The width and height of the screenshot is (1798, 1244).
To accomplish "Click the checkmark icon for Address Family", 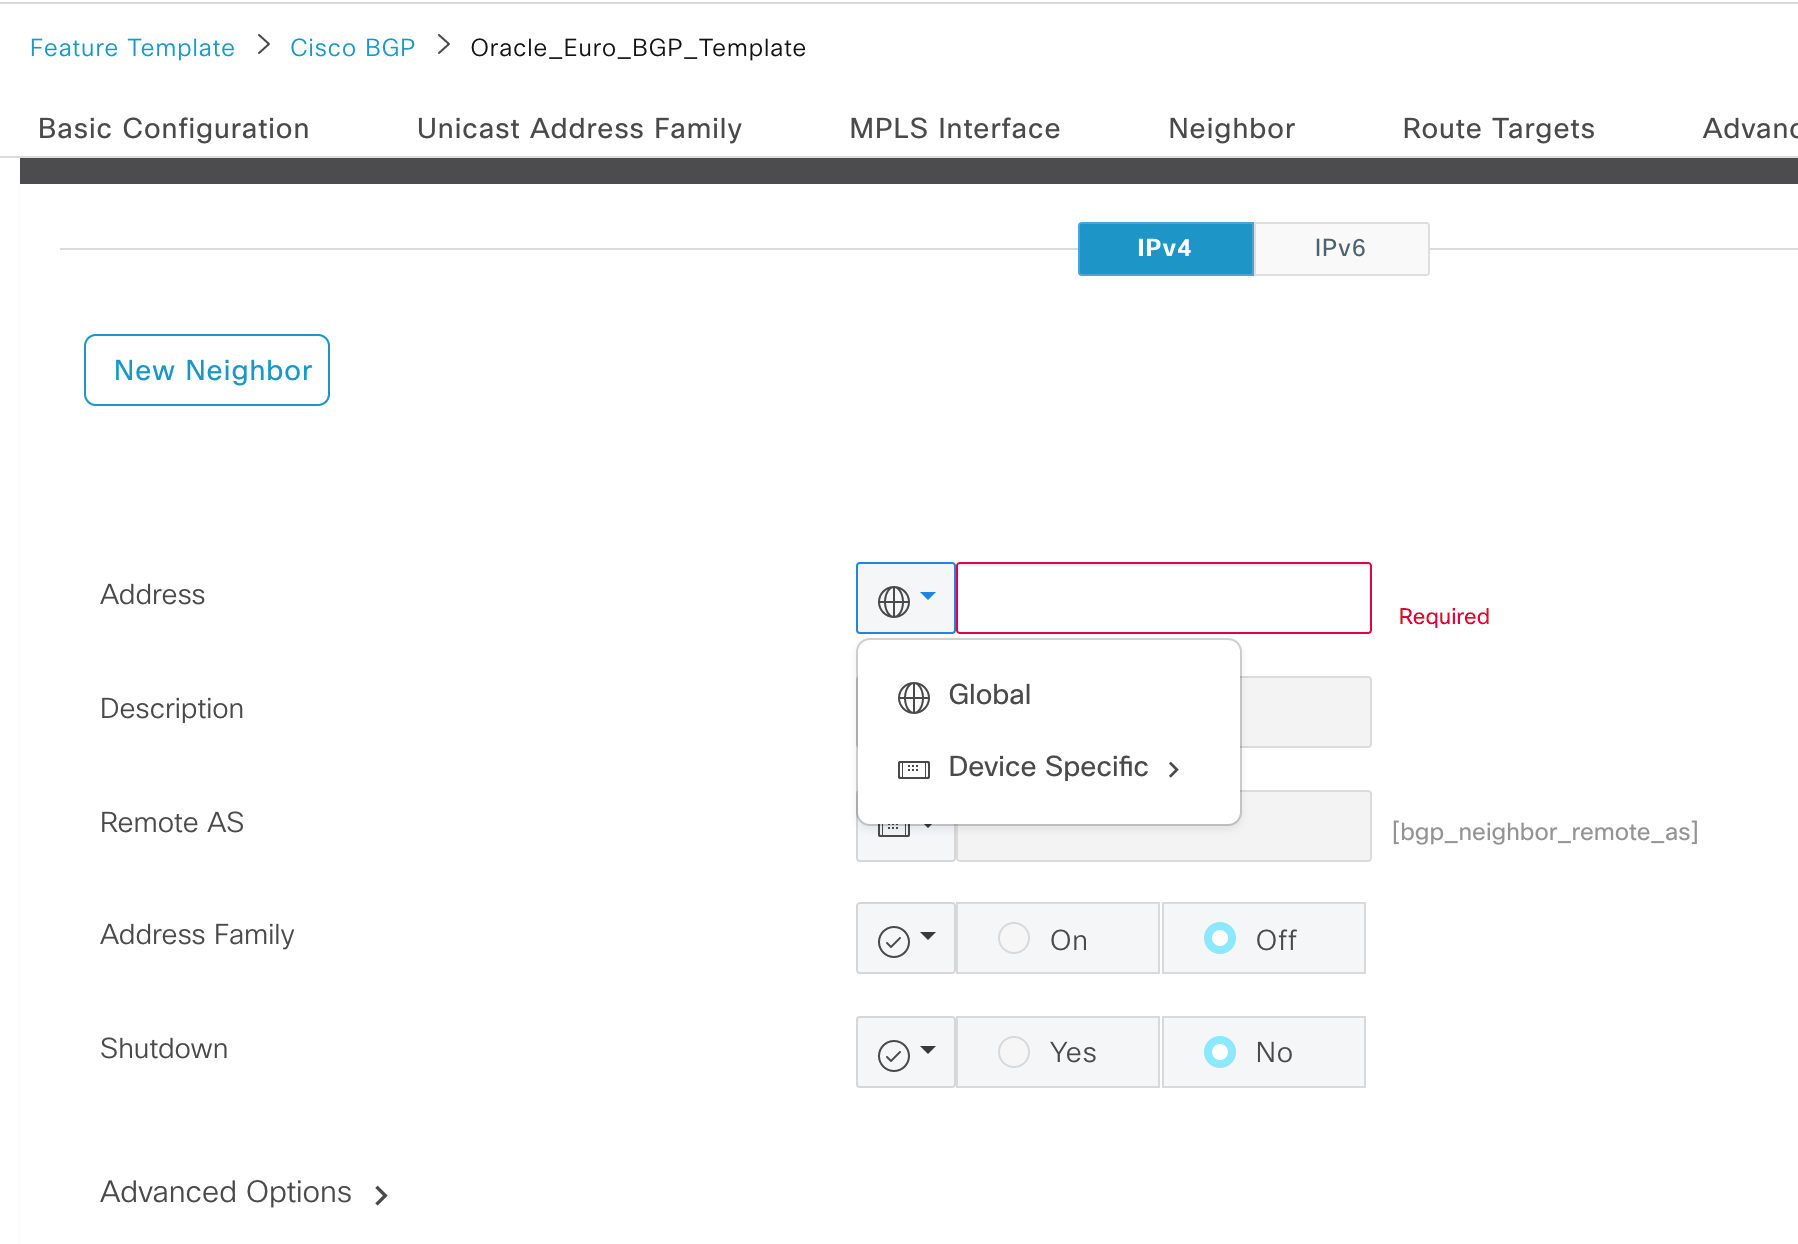I will [893, 941].
